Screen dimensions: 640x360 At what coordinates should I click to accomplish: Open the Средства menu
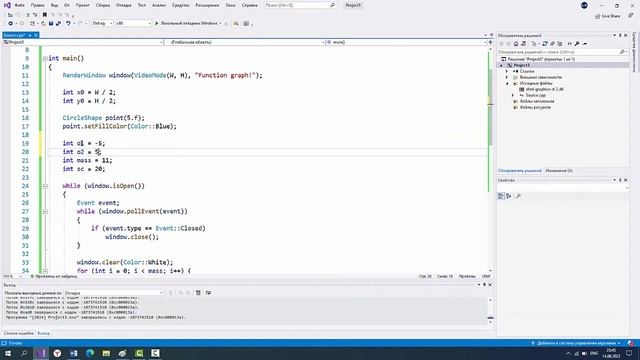coord(180,5)
